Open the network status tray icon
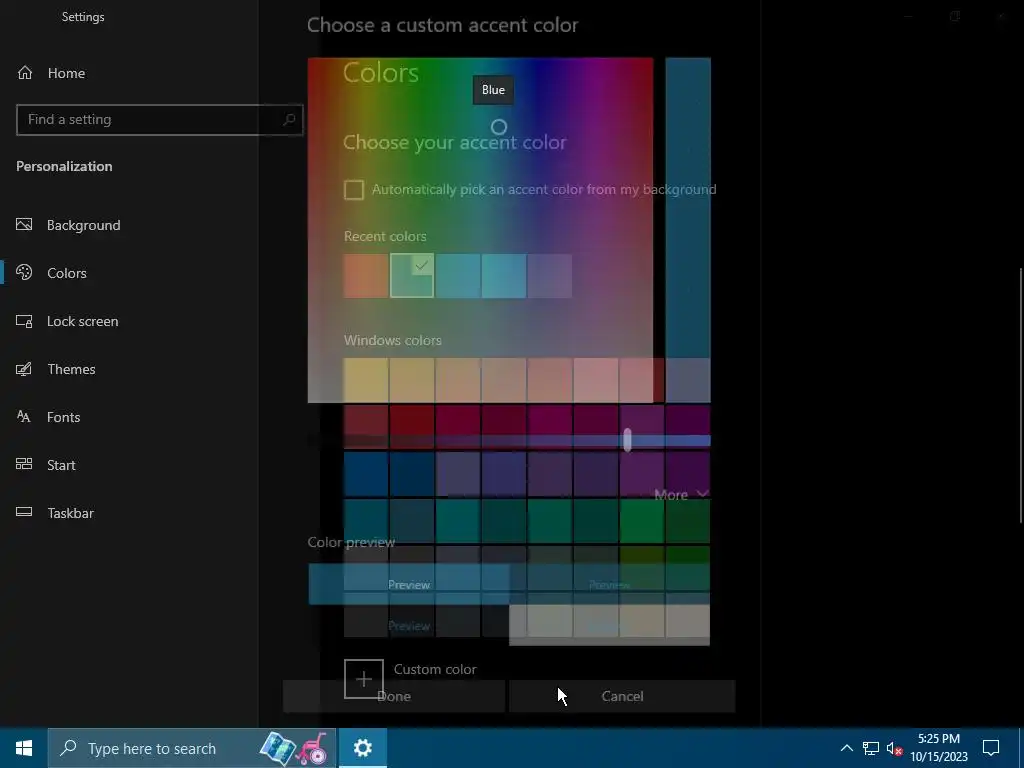 click(x=871, y=748)
